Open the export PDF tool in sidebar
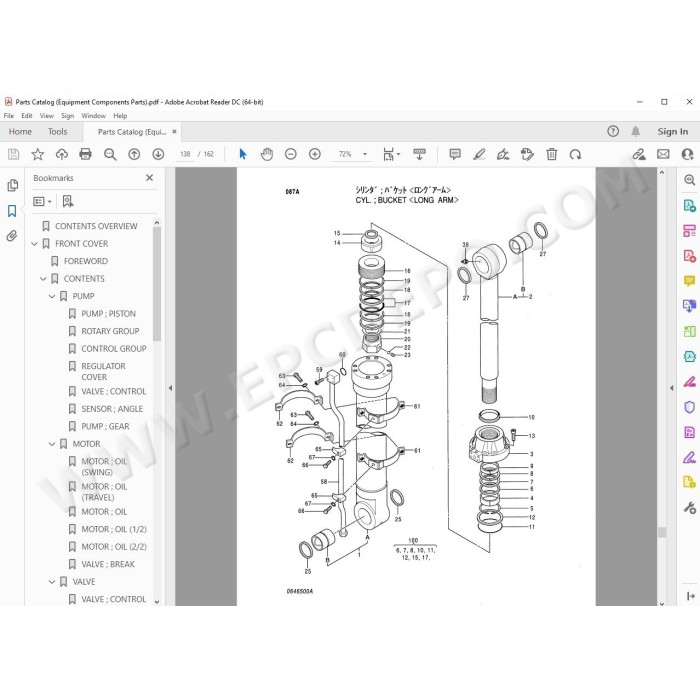This screenshot has width=700, height=700. pyautogui.click(x=689, y=205)
